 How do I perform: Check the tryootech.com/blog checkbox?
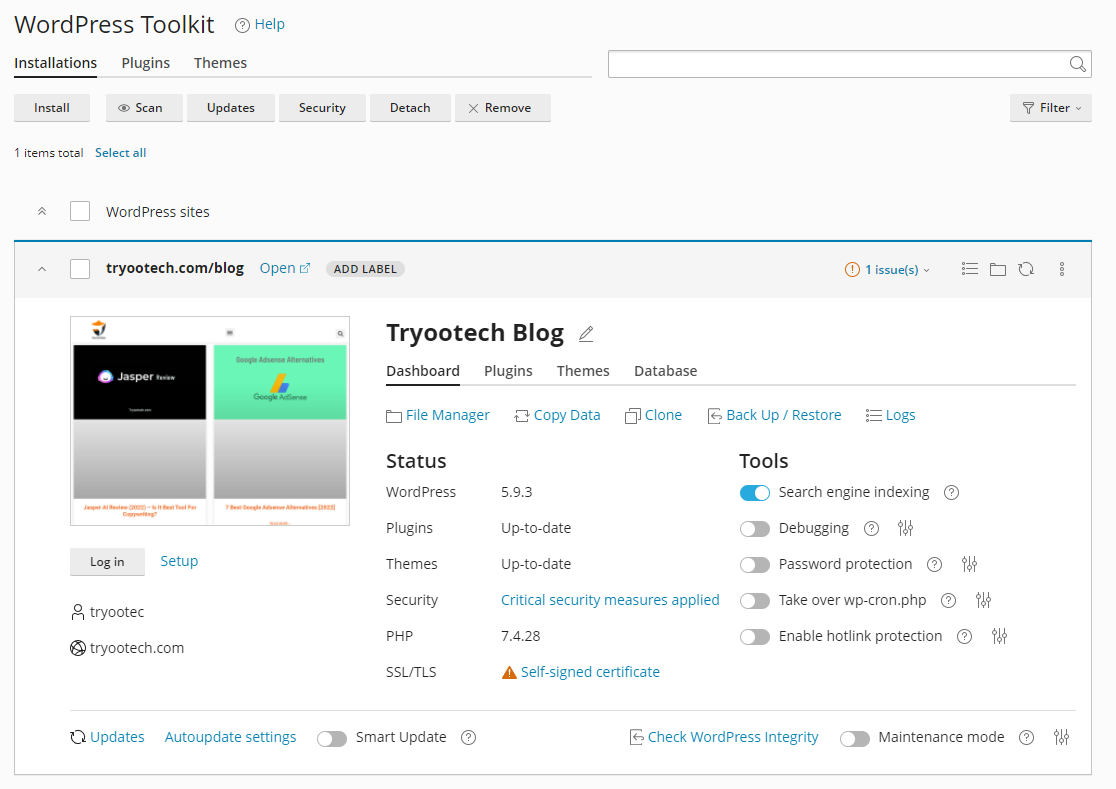tap(80, 269)
